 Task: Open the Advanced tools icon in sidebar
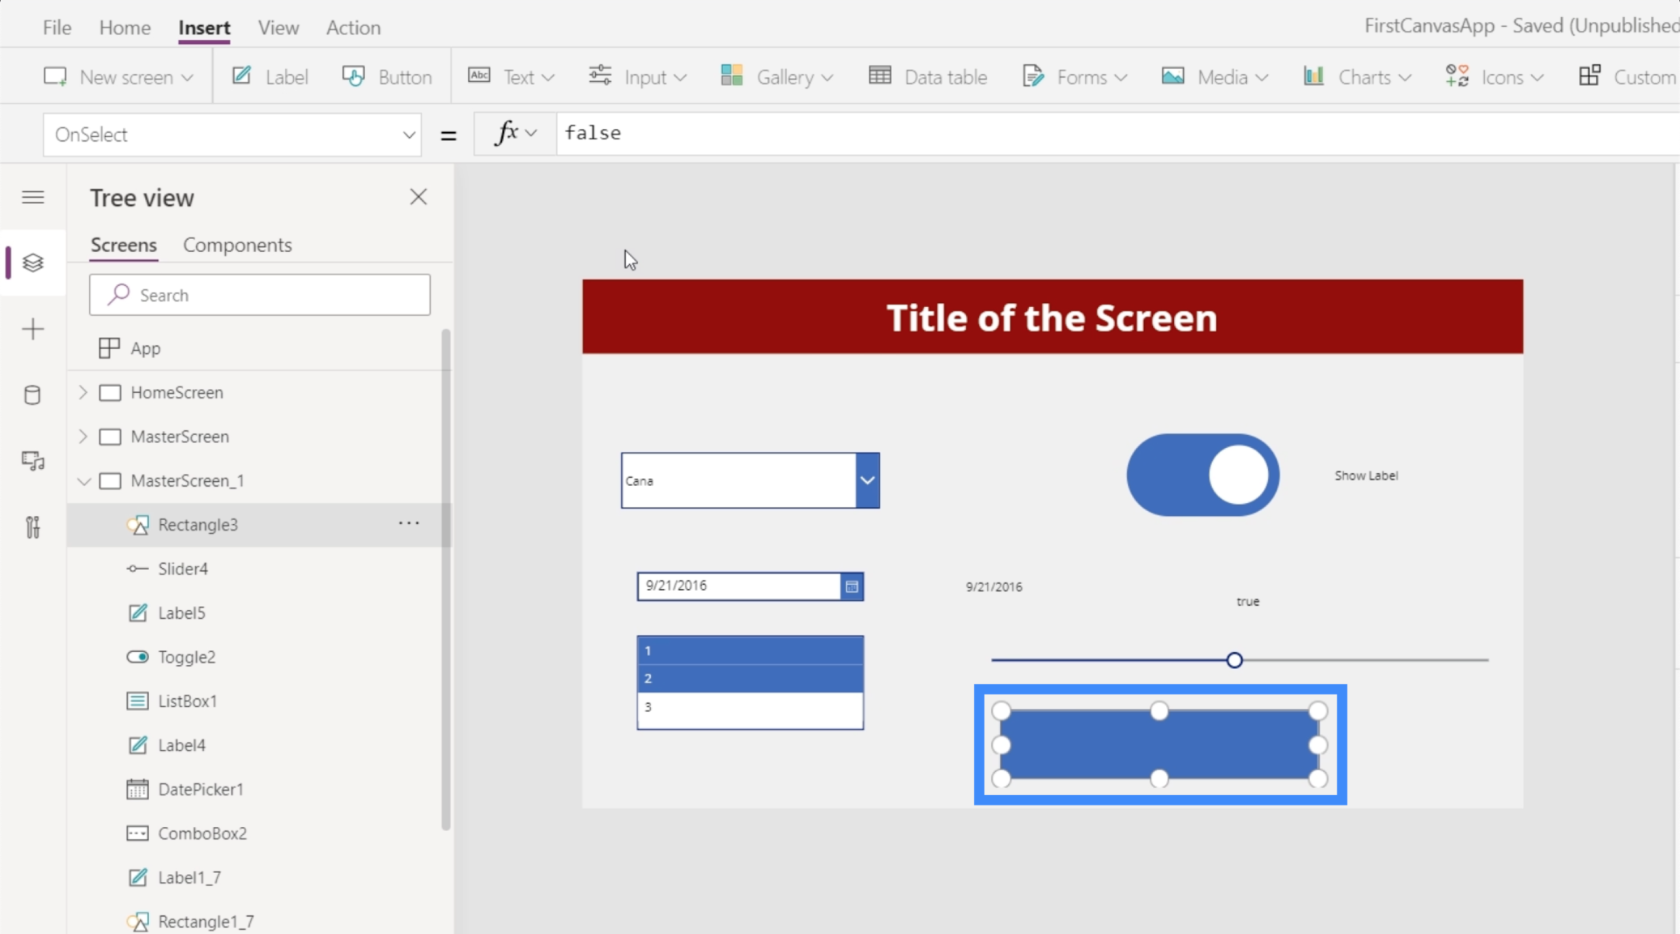point(33,527)
